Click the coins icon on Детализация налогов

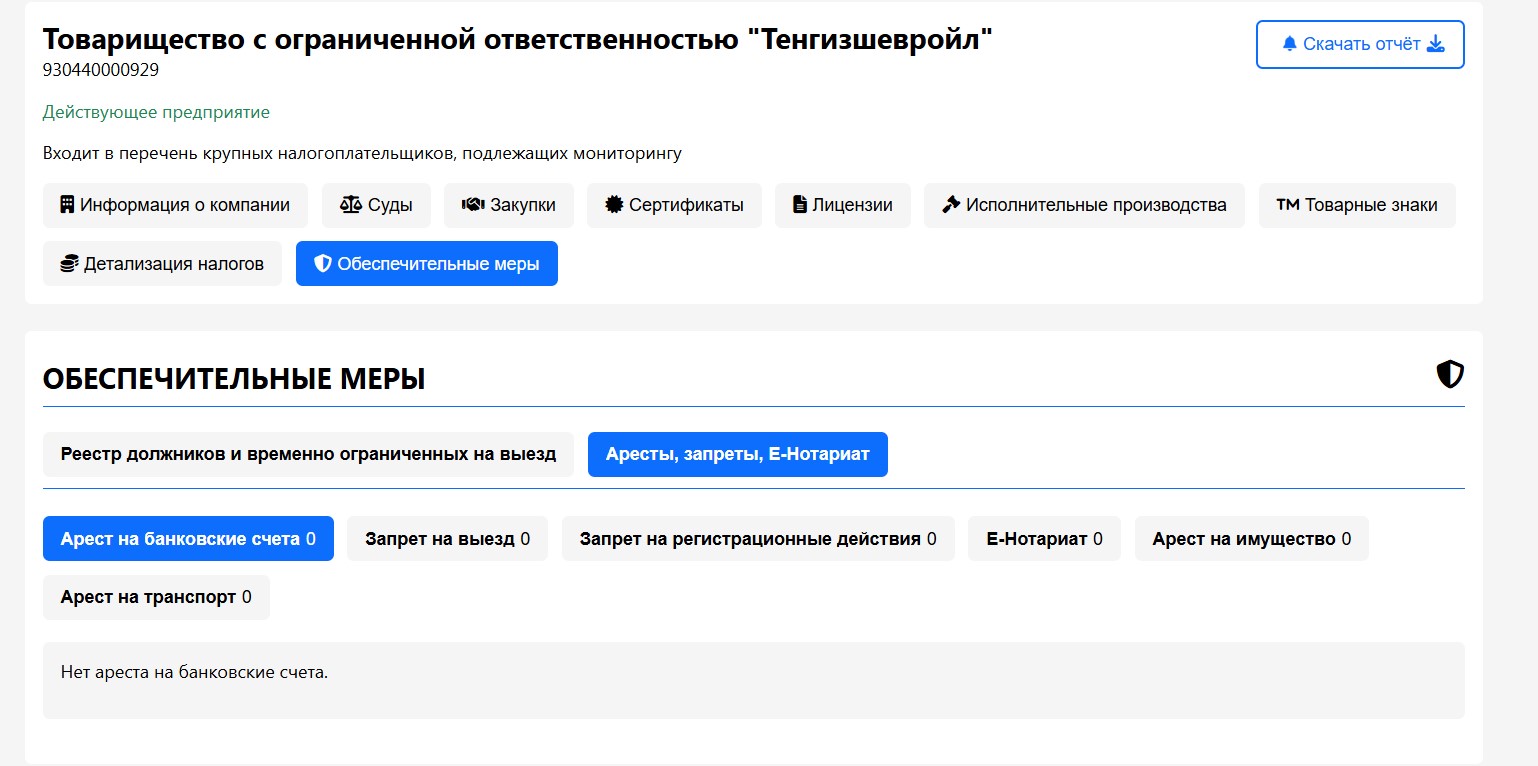(x=69, y=264)
